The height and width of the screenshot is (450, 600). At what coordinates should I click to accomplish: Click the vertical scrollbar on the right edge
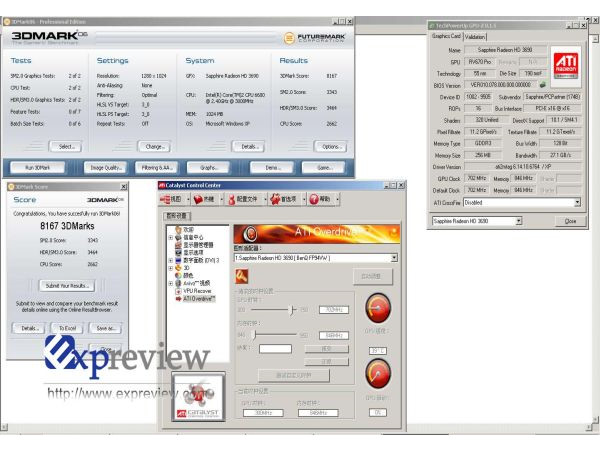coord(596,230)
